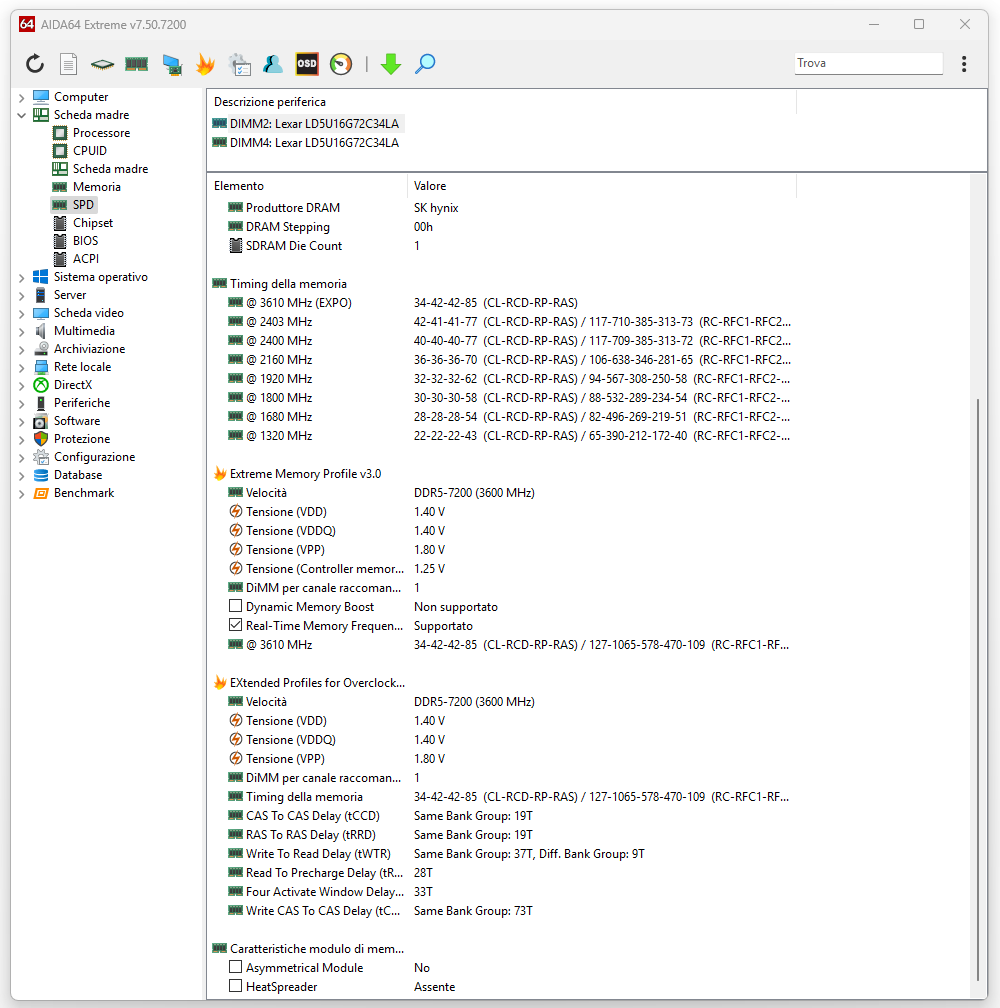Expand the Scheda video node

21,314
